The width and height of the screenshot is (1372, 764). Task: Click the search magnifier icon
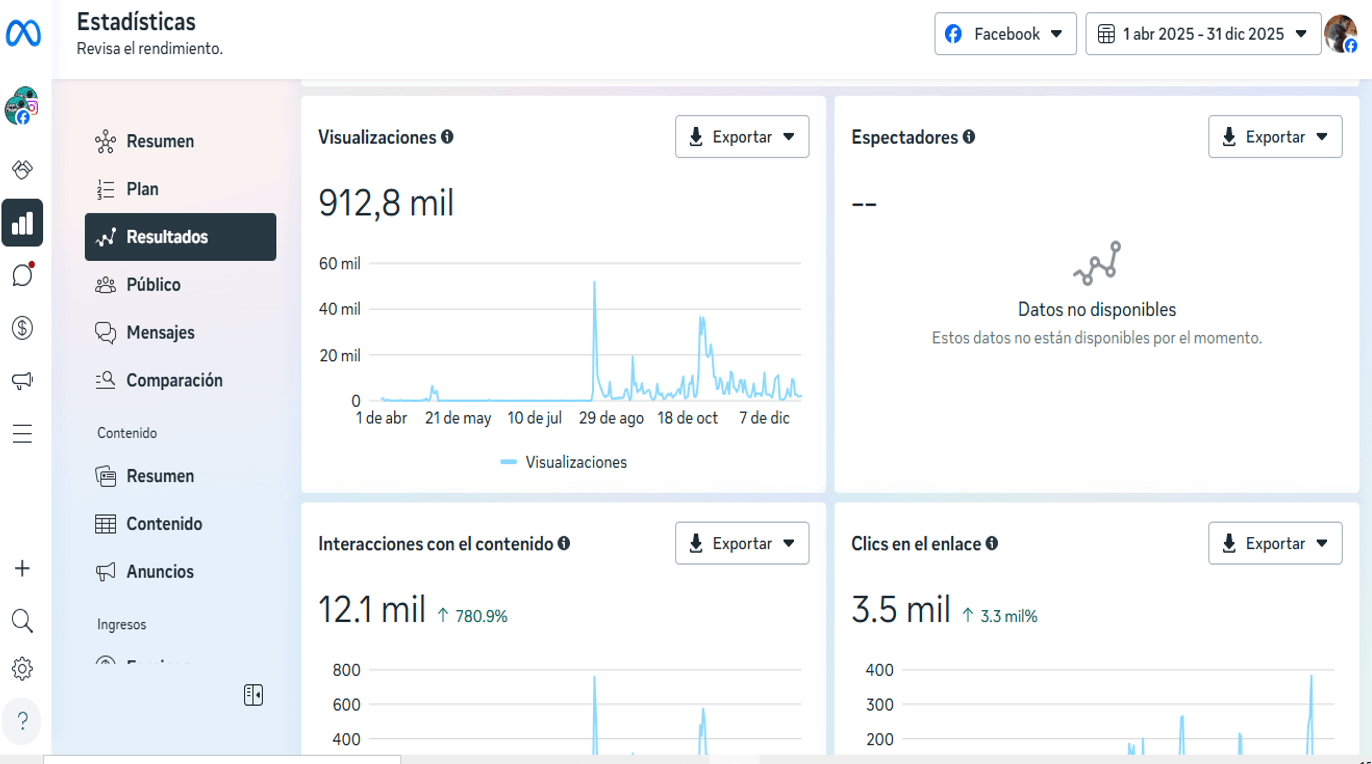coord(22,621)
